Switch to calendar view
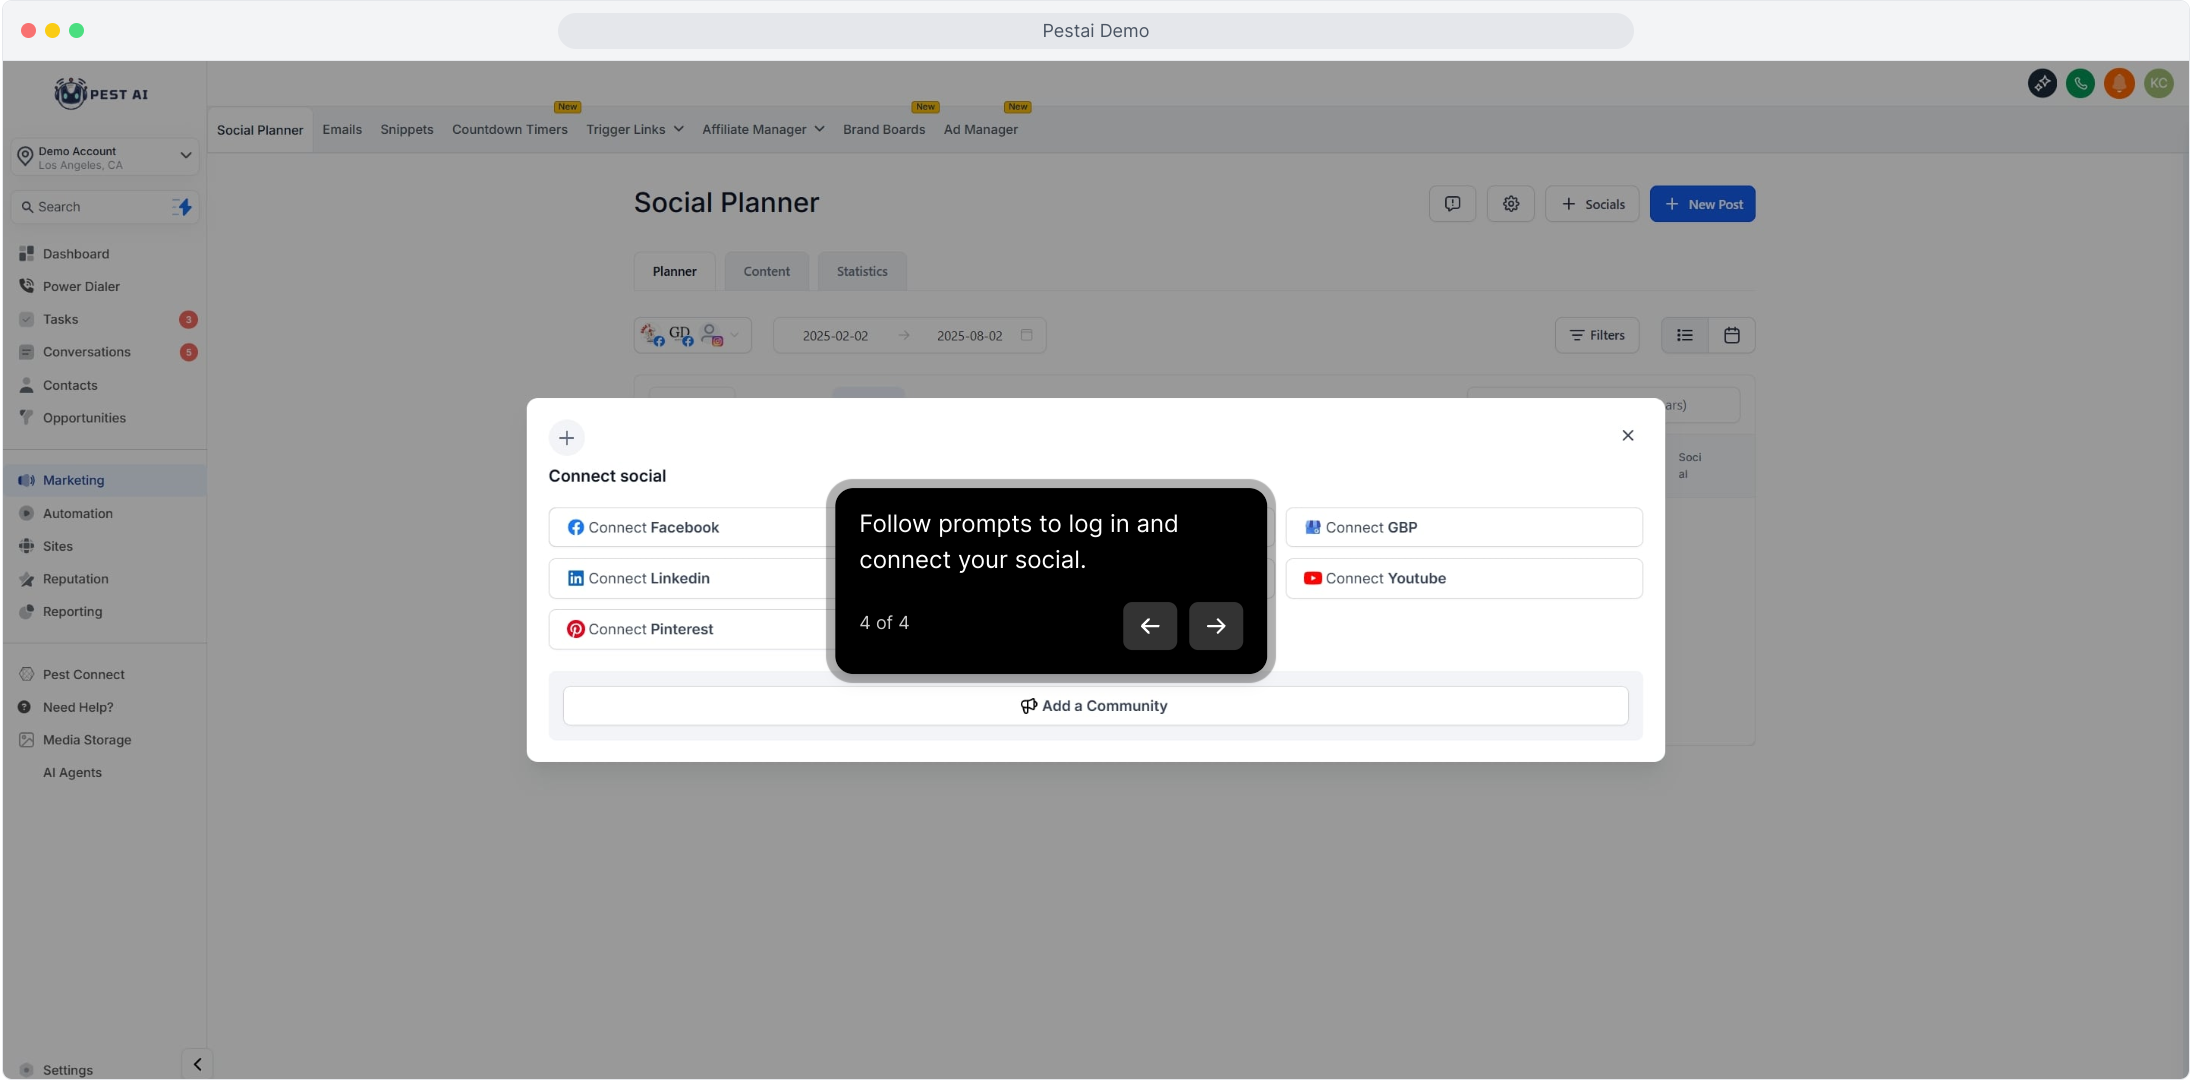 pos(1732,336)
